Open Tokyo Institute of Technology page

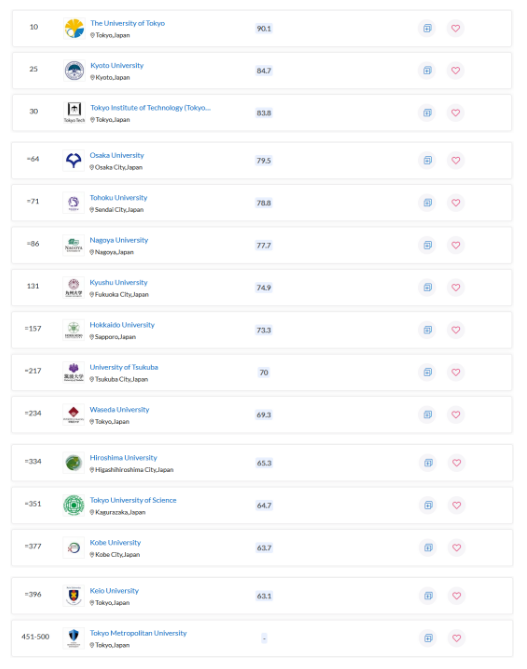coord(150,108)
